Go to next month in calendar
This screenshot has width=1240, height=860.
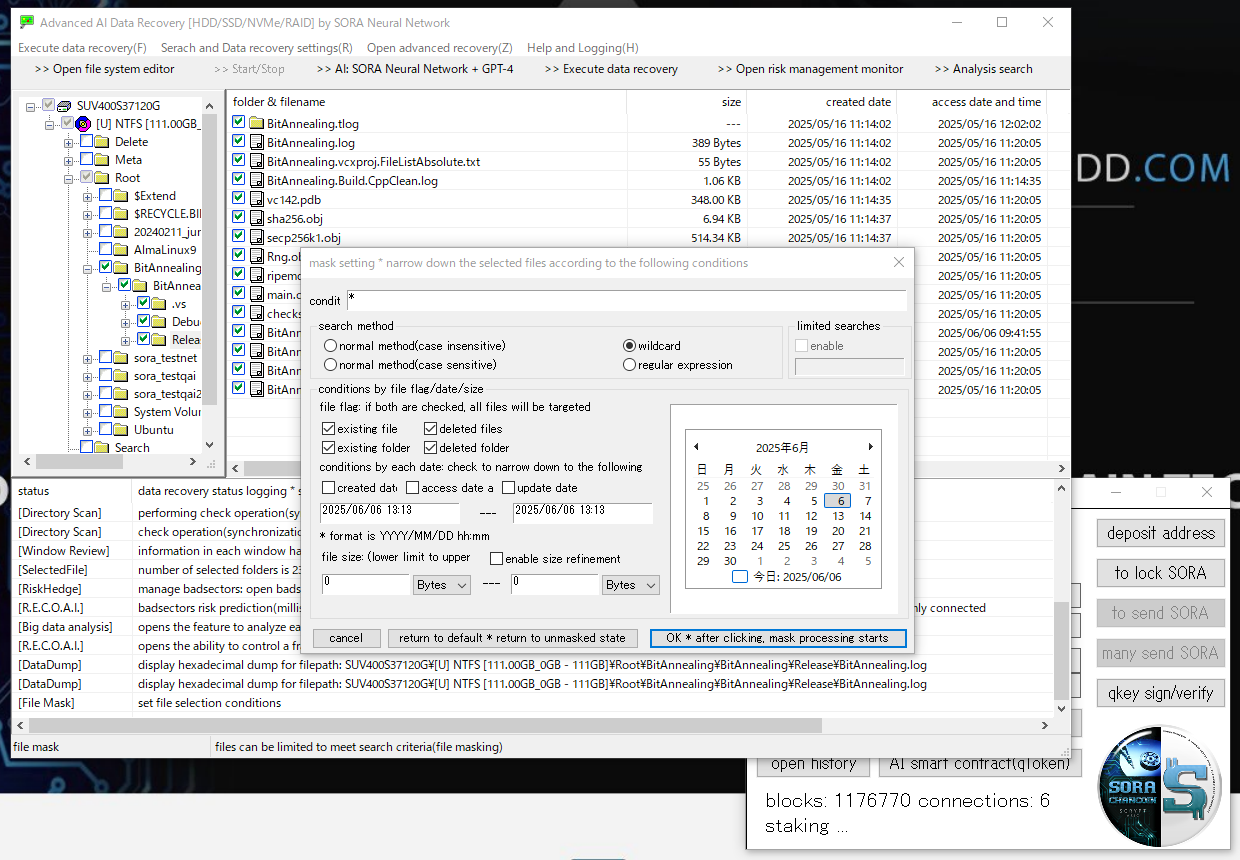coord(870,447)
